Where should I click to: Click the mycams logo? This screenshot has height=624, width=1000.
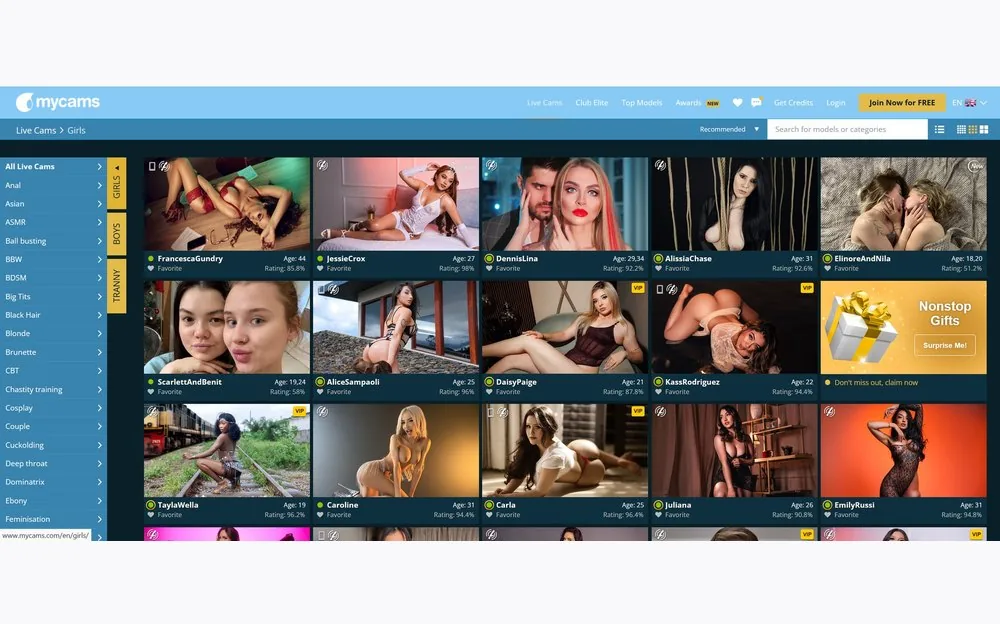(x=58, y=102)
